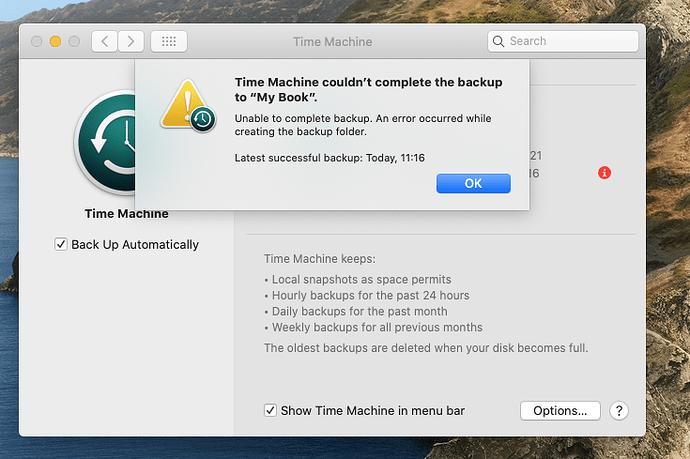Viewport: 690px width, 459px height.
Task: Click "Local snapshots as space permits" line
Action: click(x=361, y=279)
